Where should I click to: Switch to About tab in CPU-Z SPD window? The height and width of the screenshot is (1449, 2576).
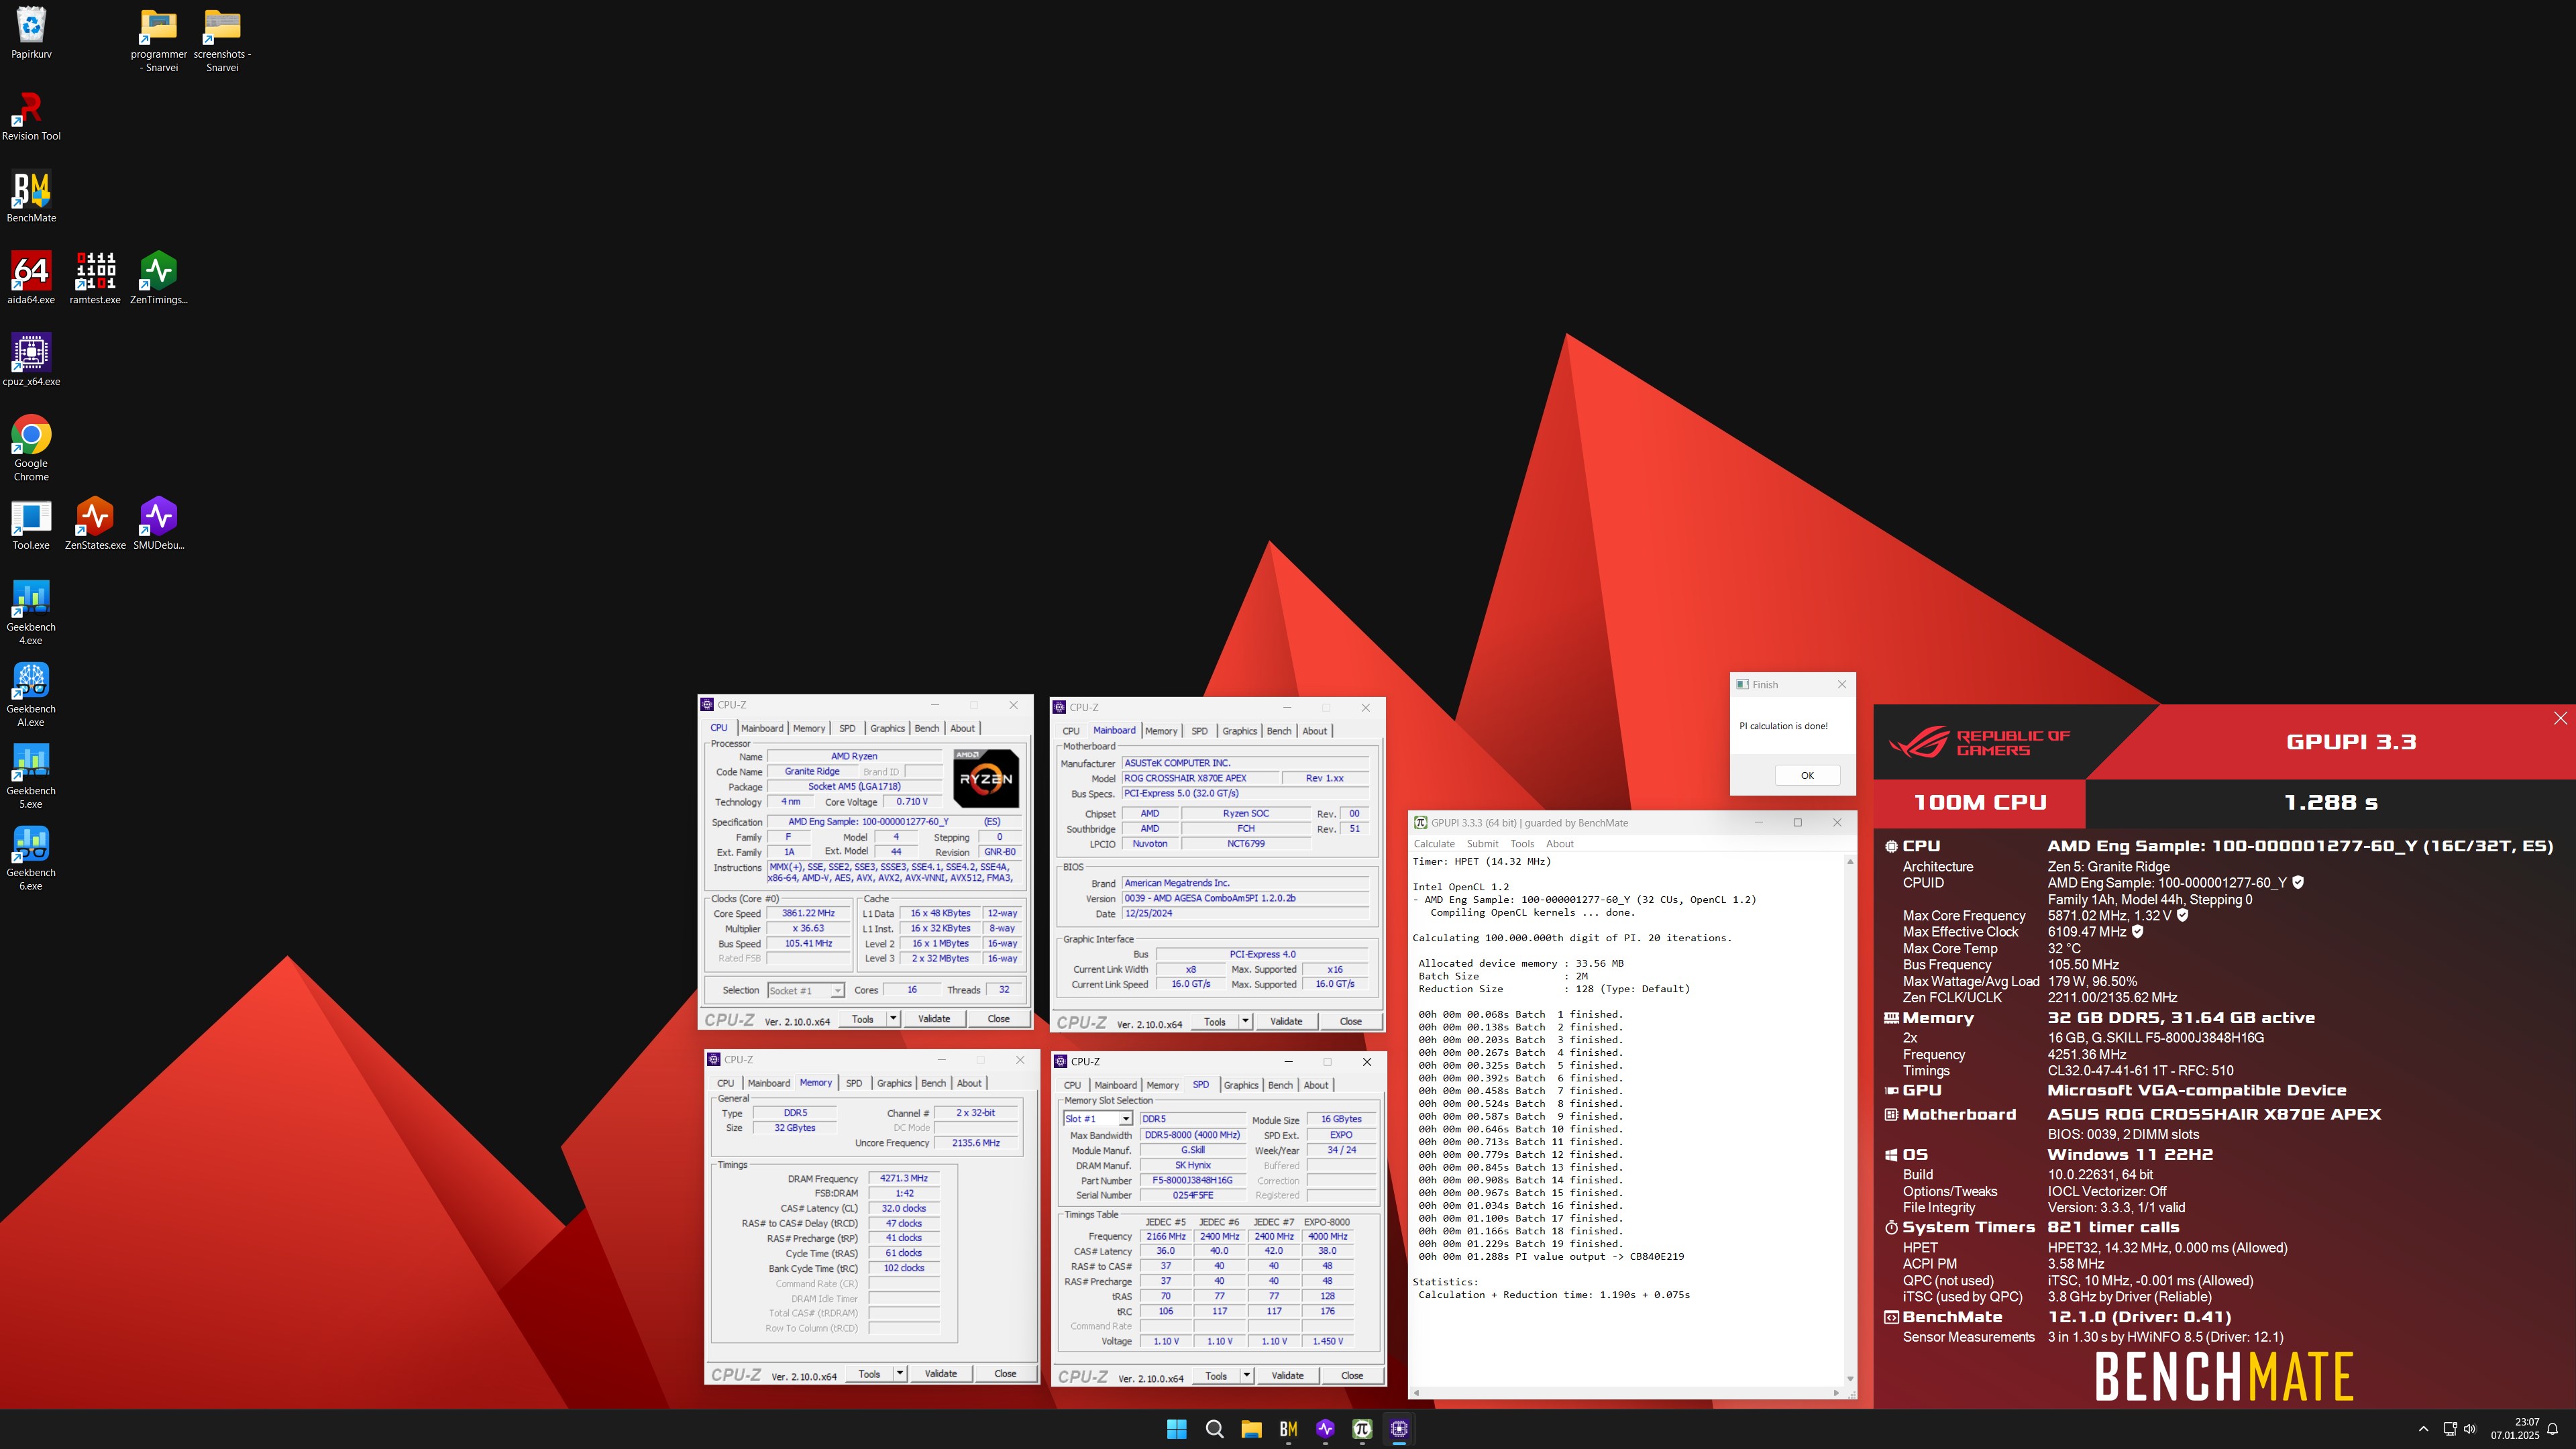pos(1316,1085)
